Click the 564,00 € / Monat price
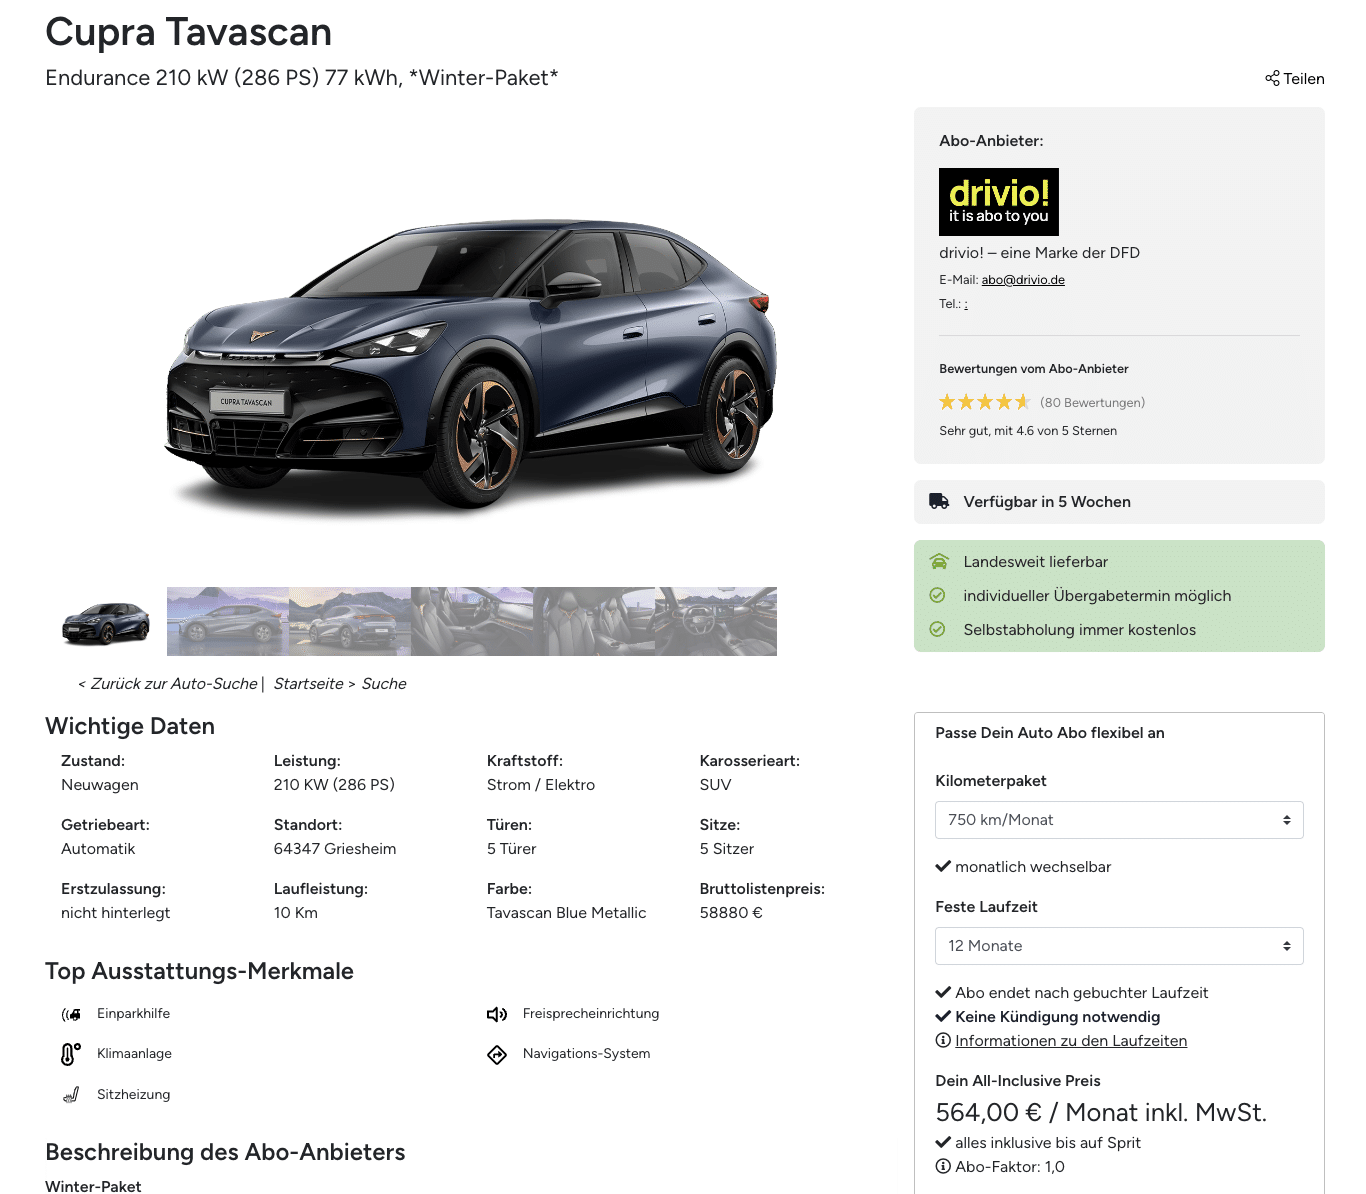Viewport: 1366px width, 1194px height. pyautogui.click(x=1101, y=1113)
